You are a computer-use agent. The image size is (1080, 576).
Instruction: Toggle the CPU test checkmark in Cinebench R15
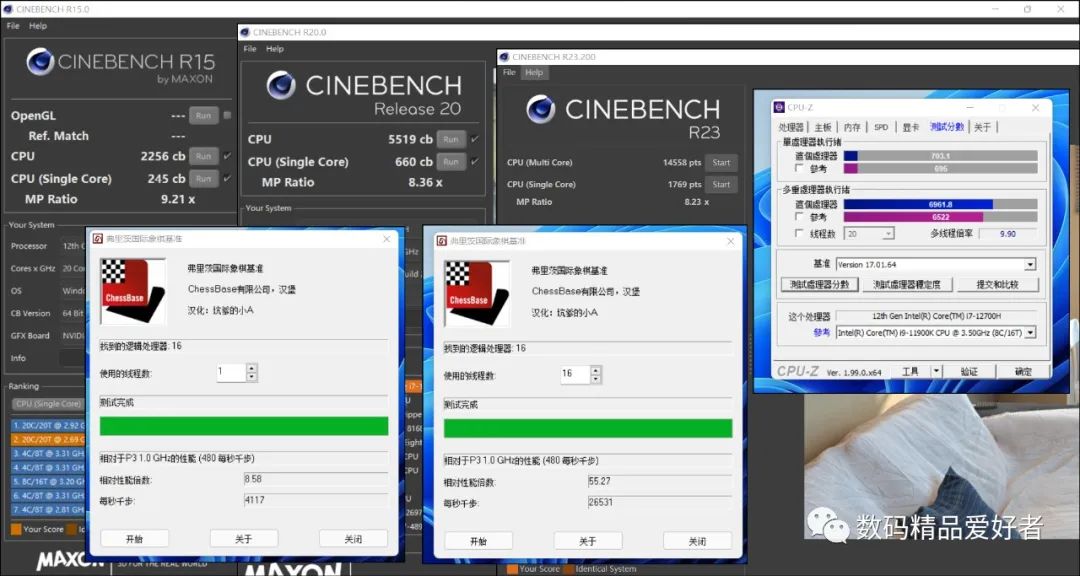(227, 156)
